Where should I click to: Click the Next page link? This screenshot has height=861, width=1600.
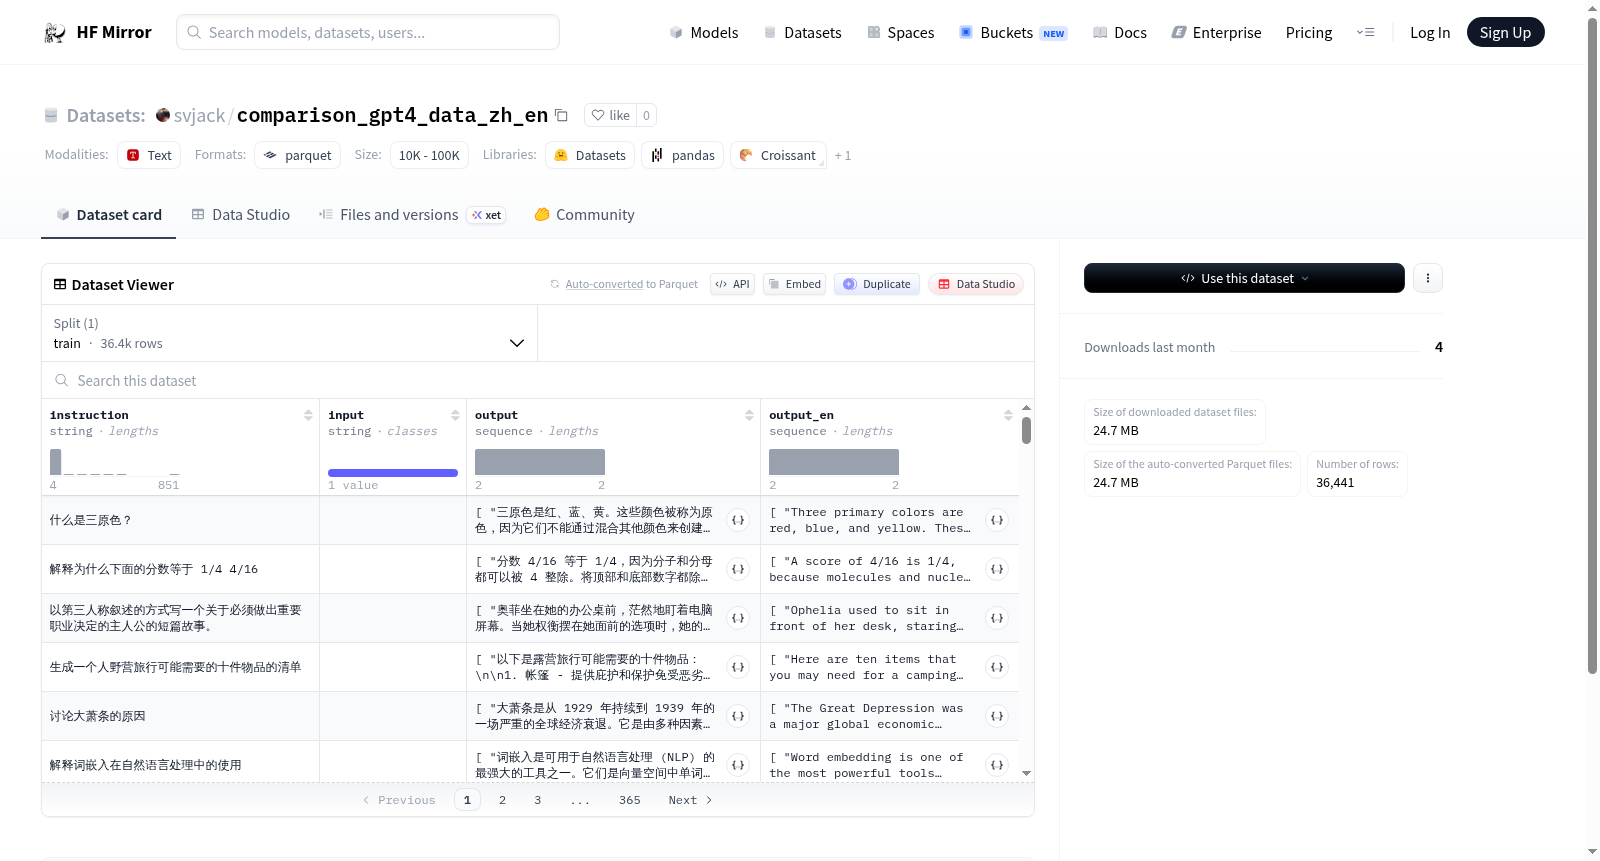(690, 800)
